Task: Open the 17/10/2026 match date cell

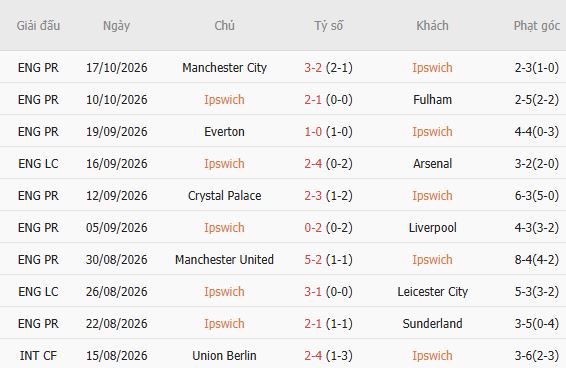Action: click(117, 68)
